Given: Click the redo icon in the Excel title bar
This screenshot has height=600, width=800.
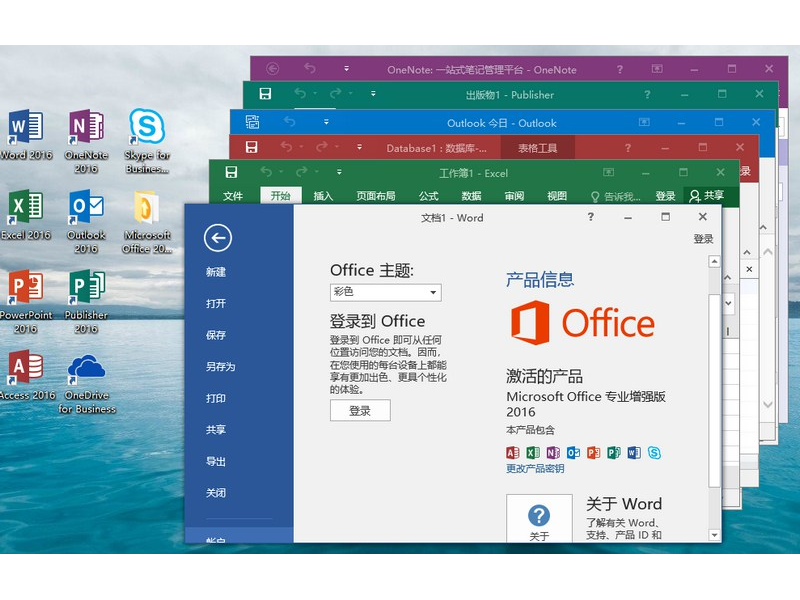Looking at the screenshot, I should click(x=302, y=172).
